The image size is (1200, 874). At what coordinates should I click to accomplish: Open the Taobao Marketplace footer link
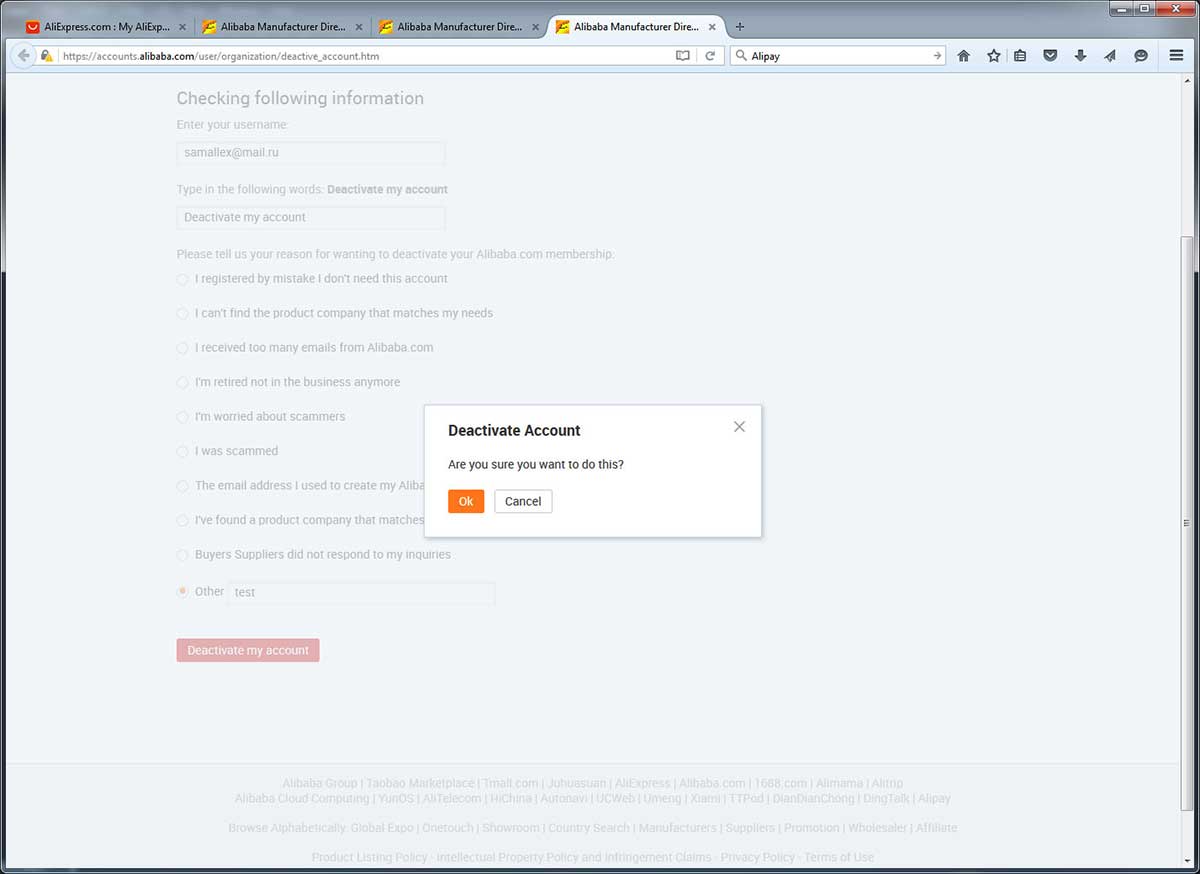click(x=420, y=783)
